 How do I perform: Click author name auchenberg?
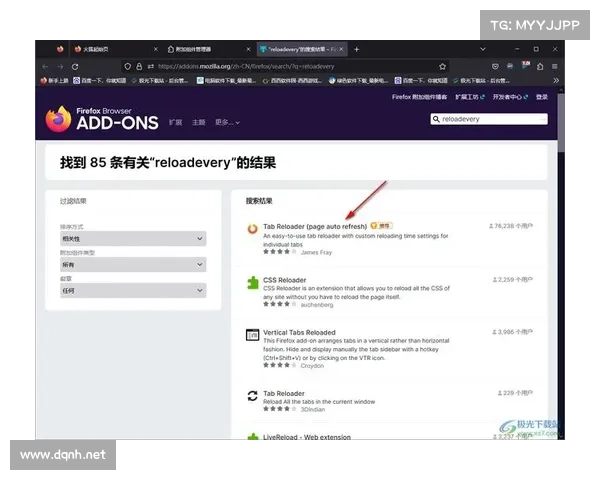(317, 305)
